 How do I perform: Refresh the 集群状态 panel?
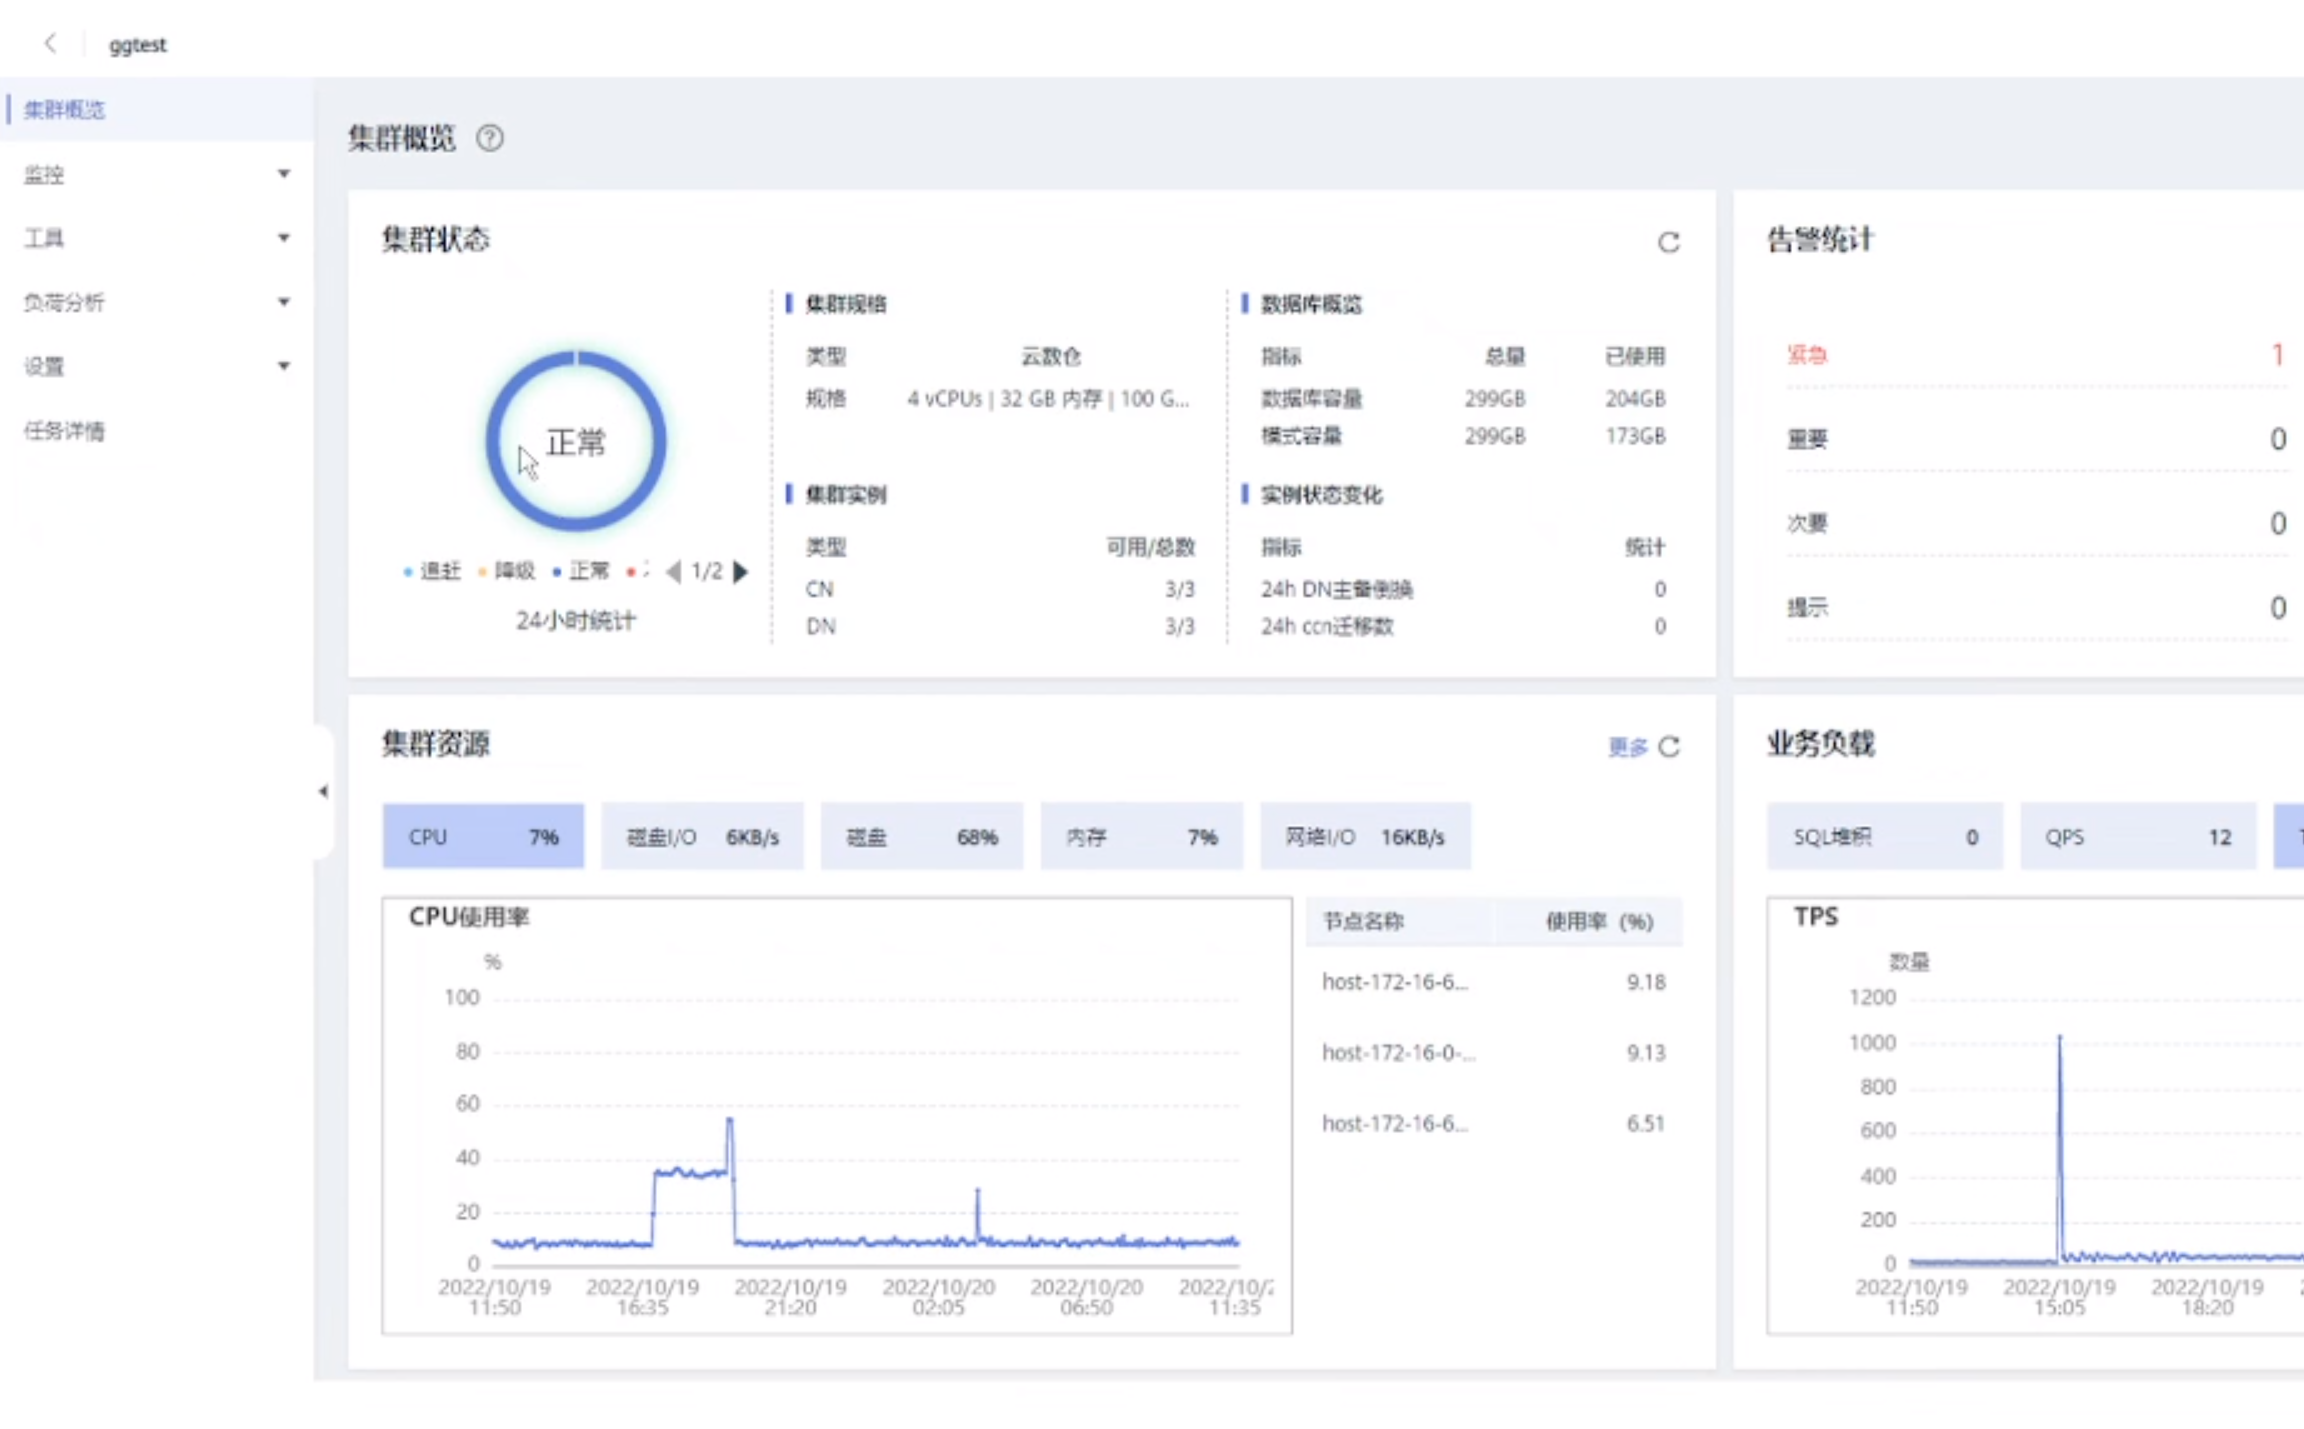click(1668, 242)
